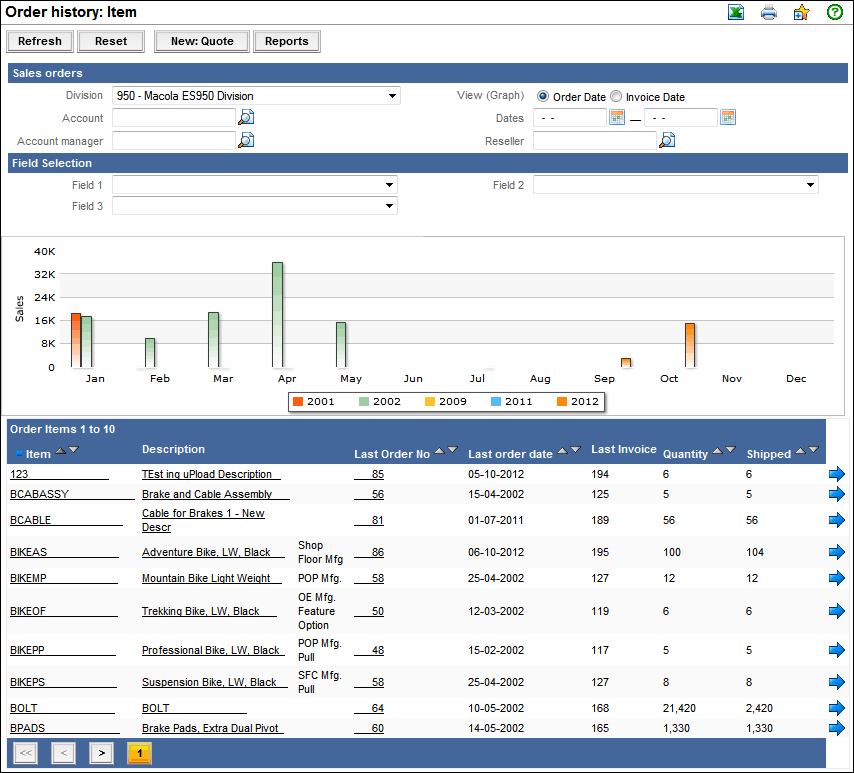Go to page 1 in pager
The width and height of the screenshot is (854, 773).
(x=139, y=753)
